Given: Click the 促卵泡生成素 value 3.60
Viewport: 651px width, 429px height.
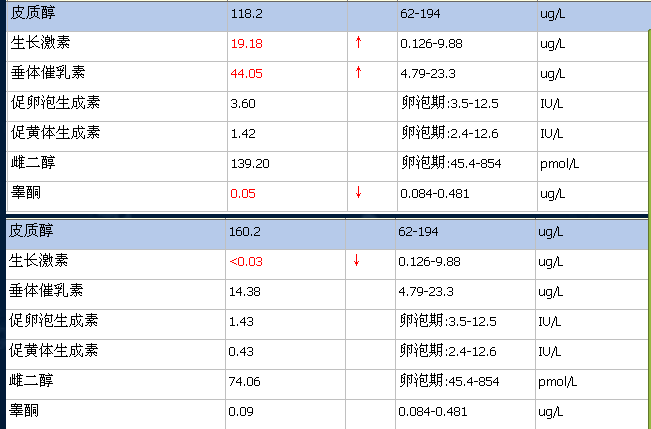Looking at the screenshot, I should [x=242, y=103].
